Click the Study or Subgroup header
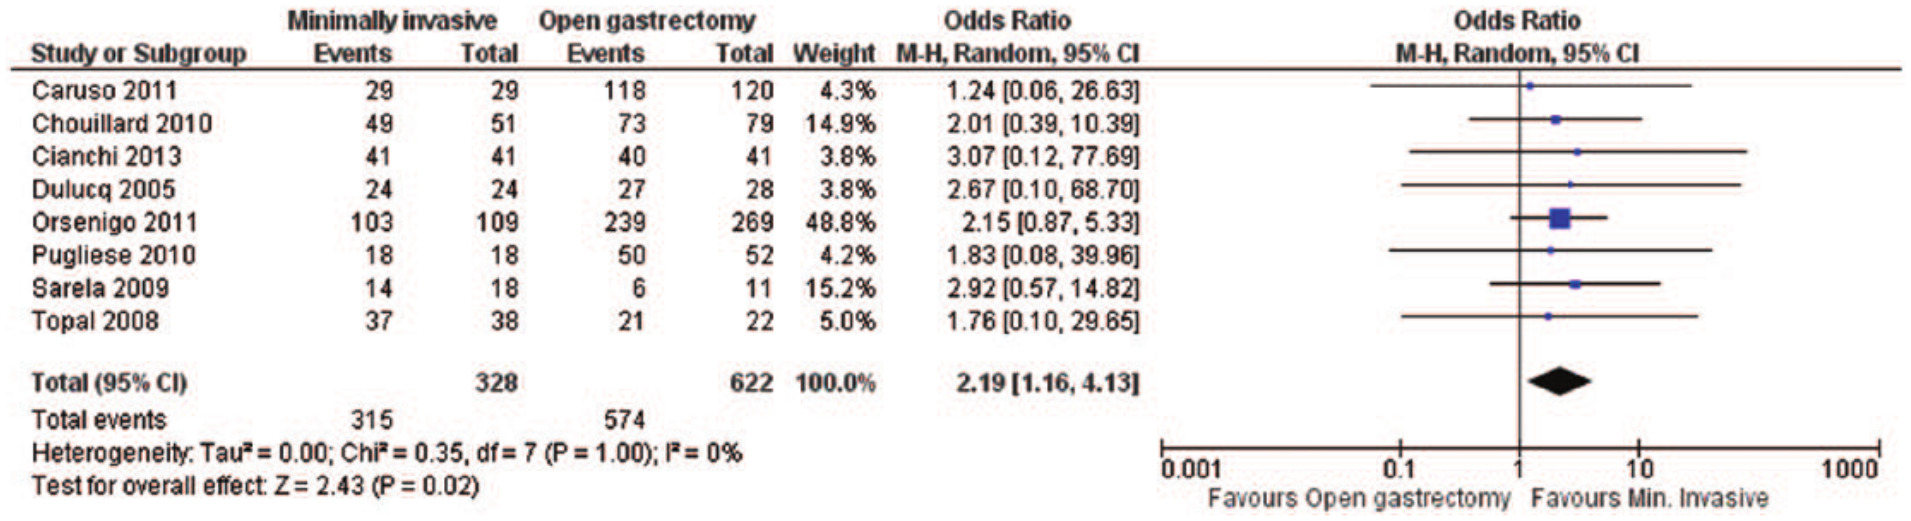 point(139,53)
